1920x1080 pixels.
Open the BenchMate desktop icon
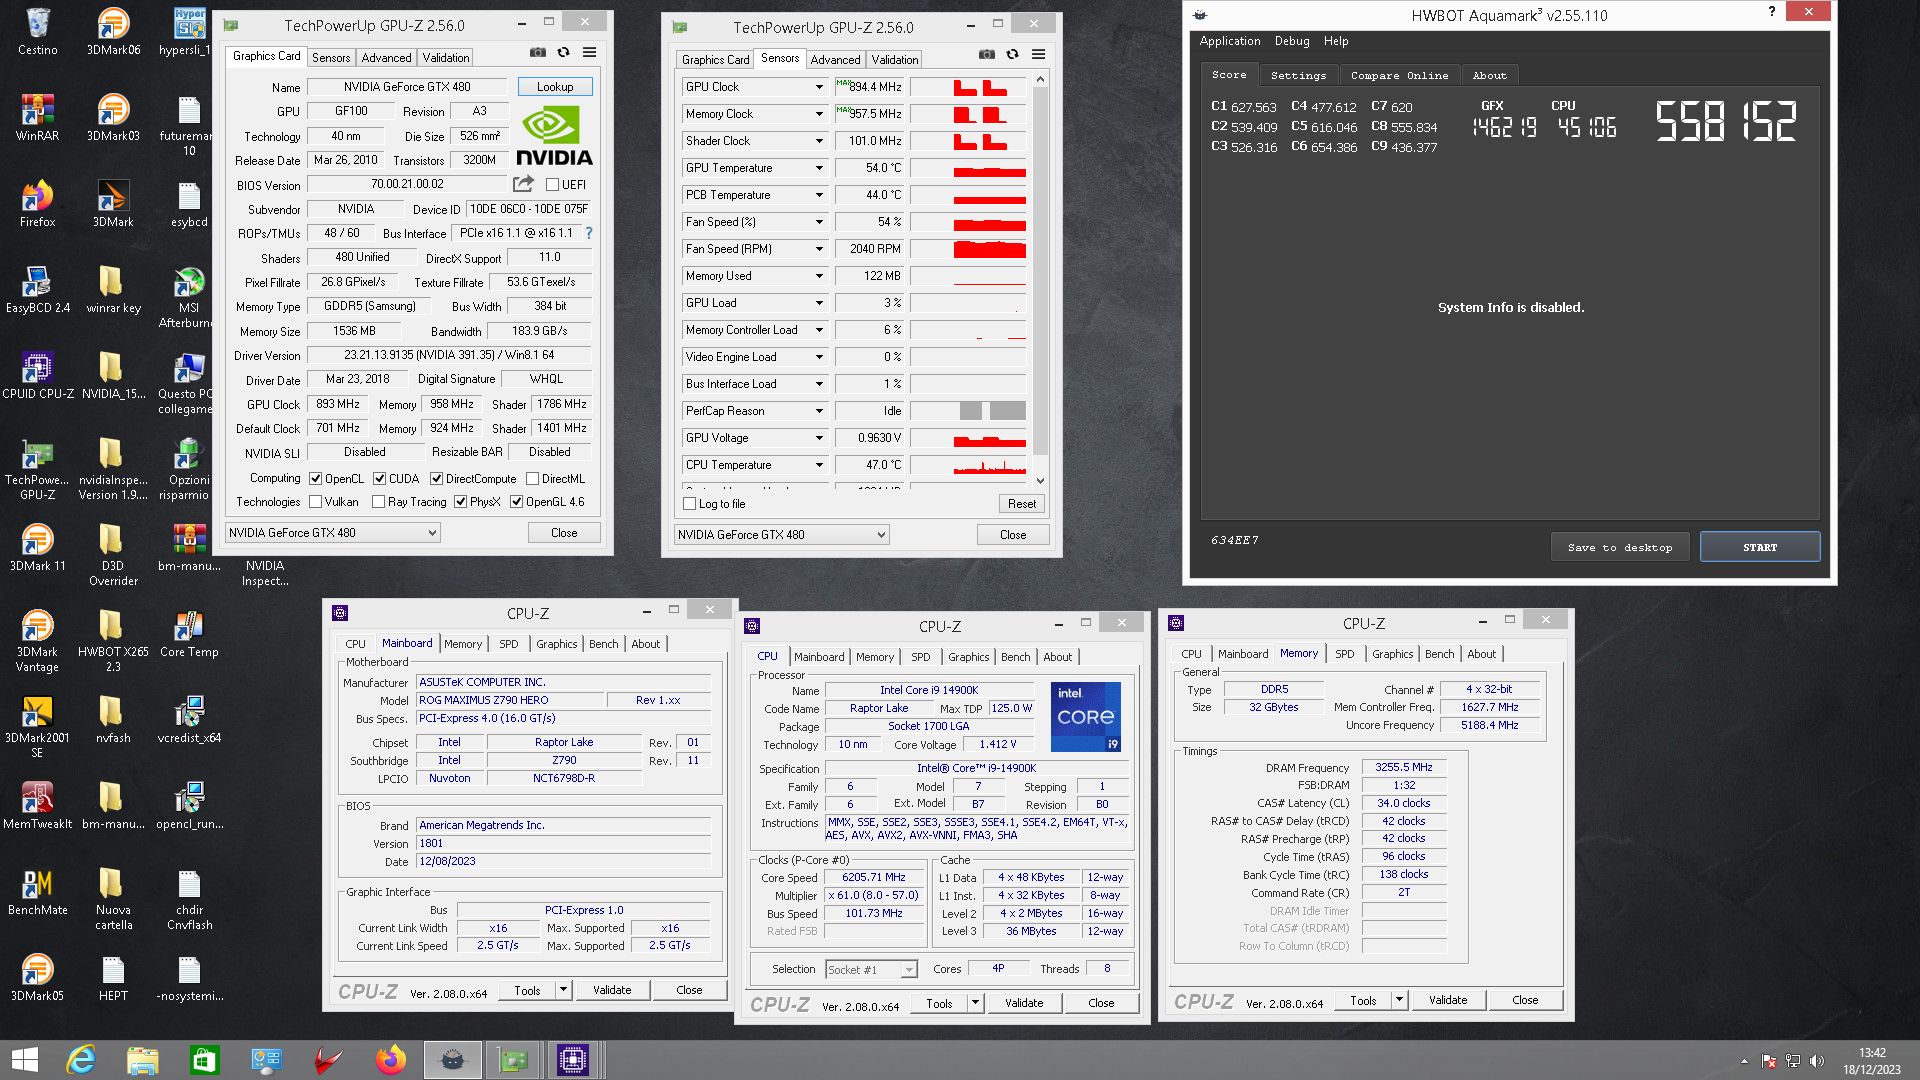(x=37, y=892)
